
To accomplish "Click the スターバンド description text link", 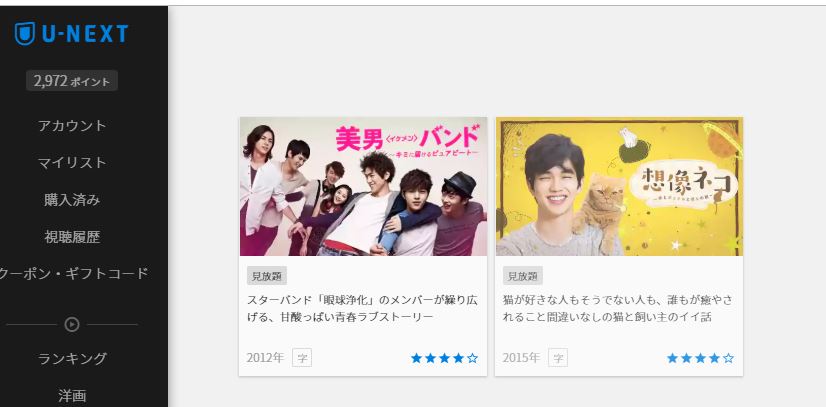I will pyautogui.click(x=362, y=309).
